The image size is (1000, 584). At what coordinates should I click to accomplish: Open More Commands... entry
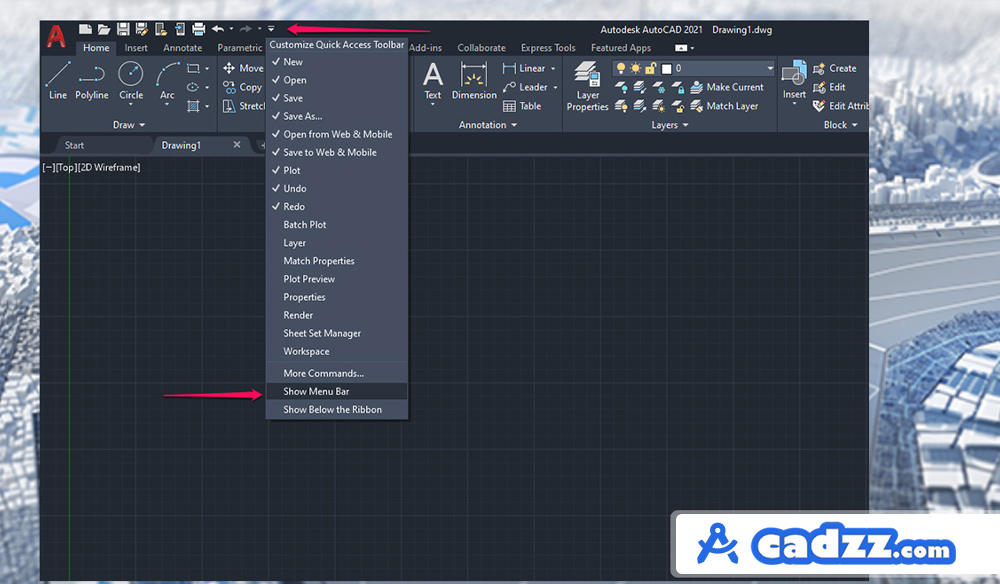pos(337,374)
